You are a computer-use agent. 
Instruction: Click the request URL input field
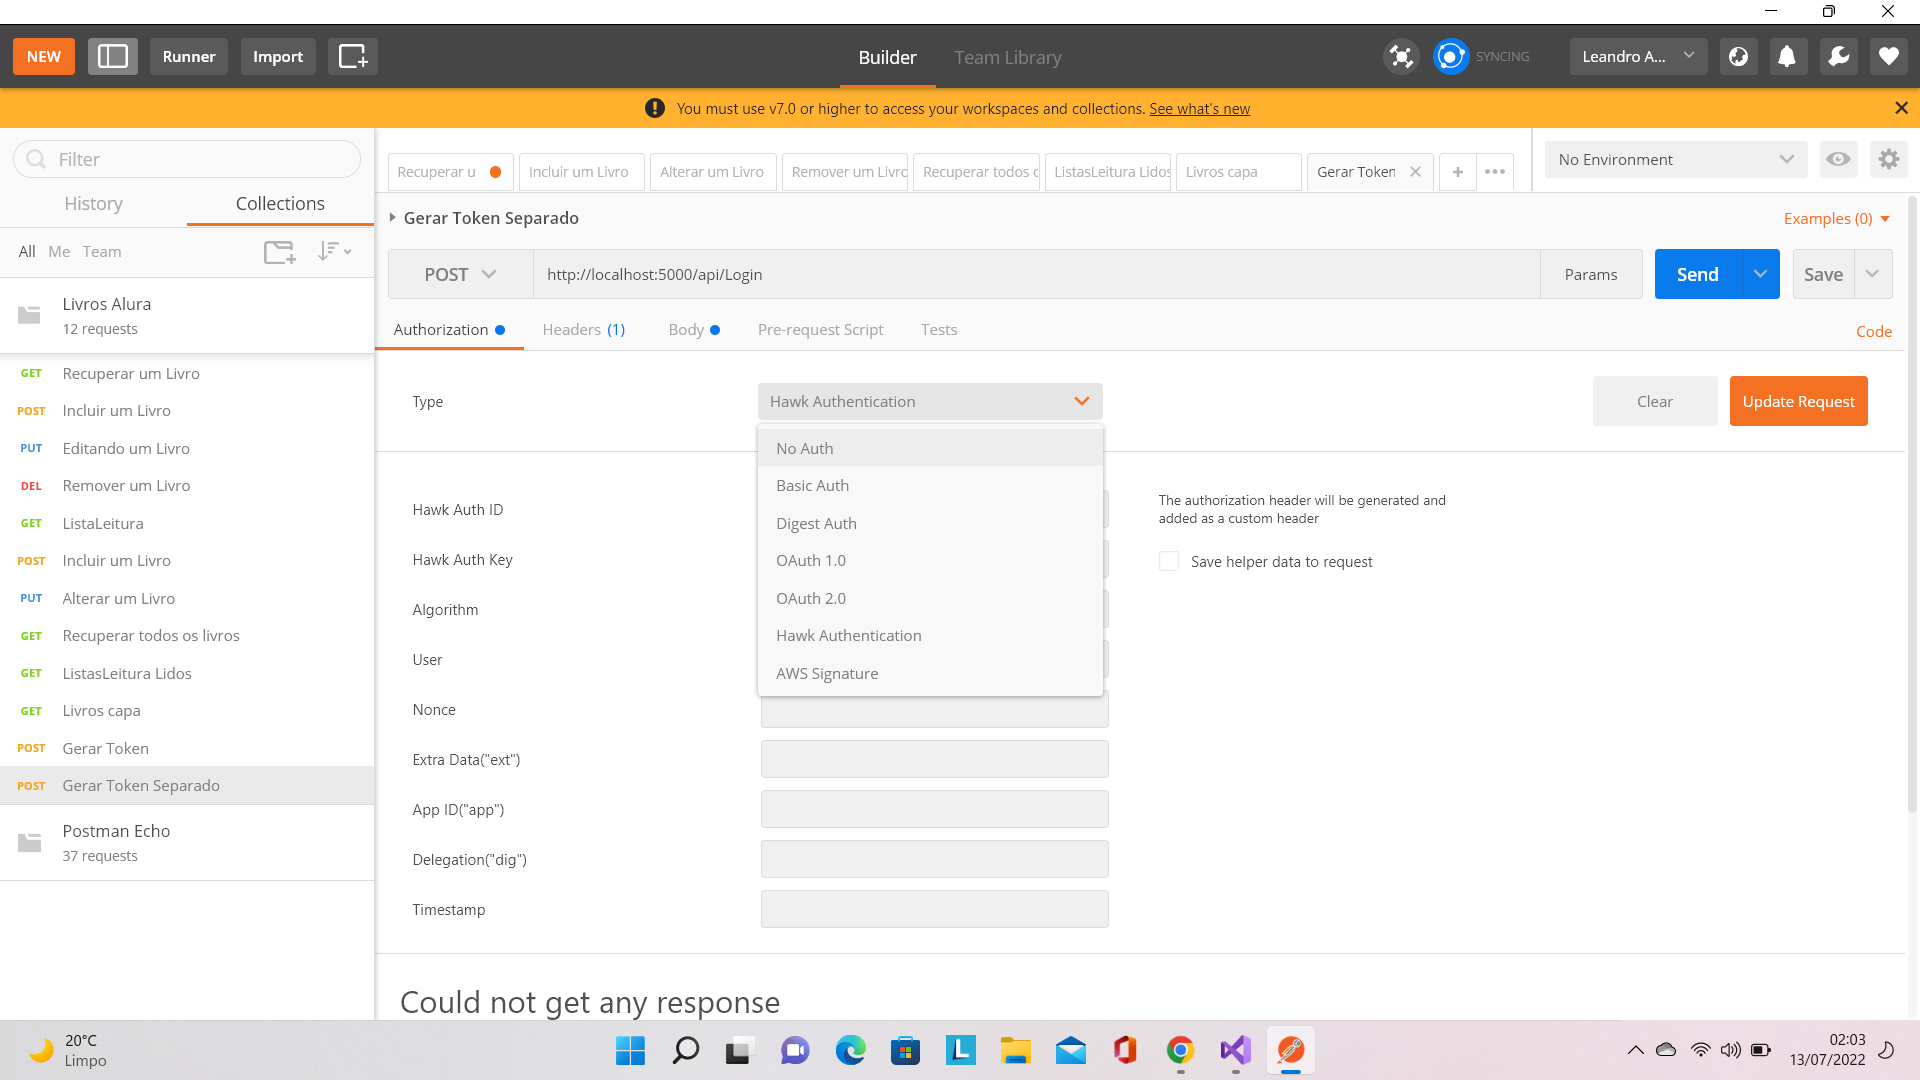pos(1036,274)
